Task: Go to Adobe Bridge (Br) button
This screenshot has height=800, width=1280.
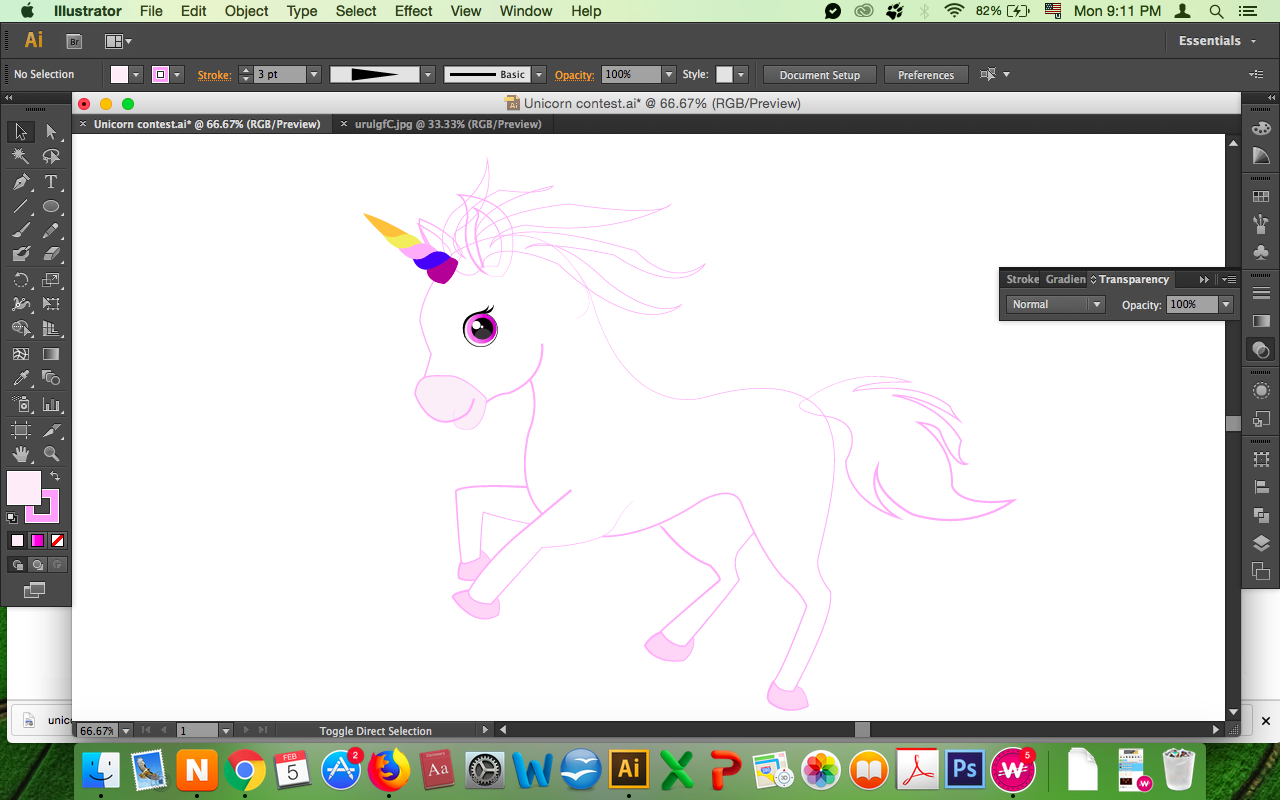Action: pos(73,41)
